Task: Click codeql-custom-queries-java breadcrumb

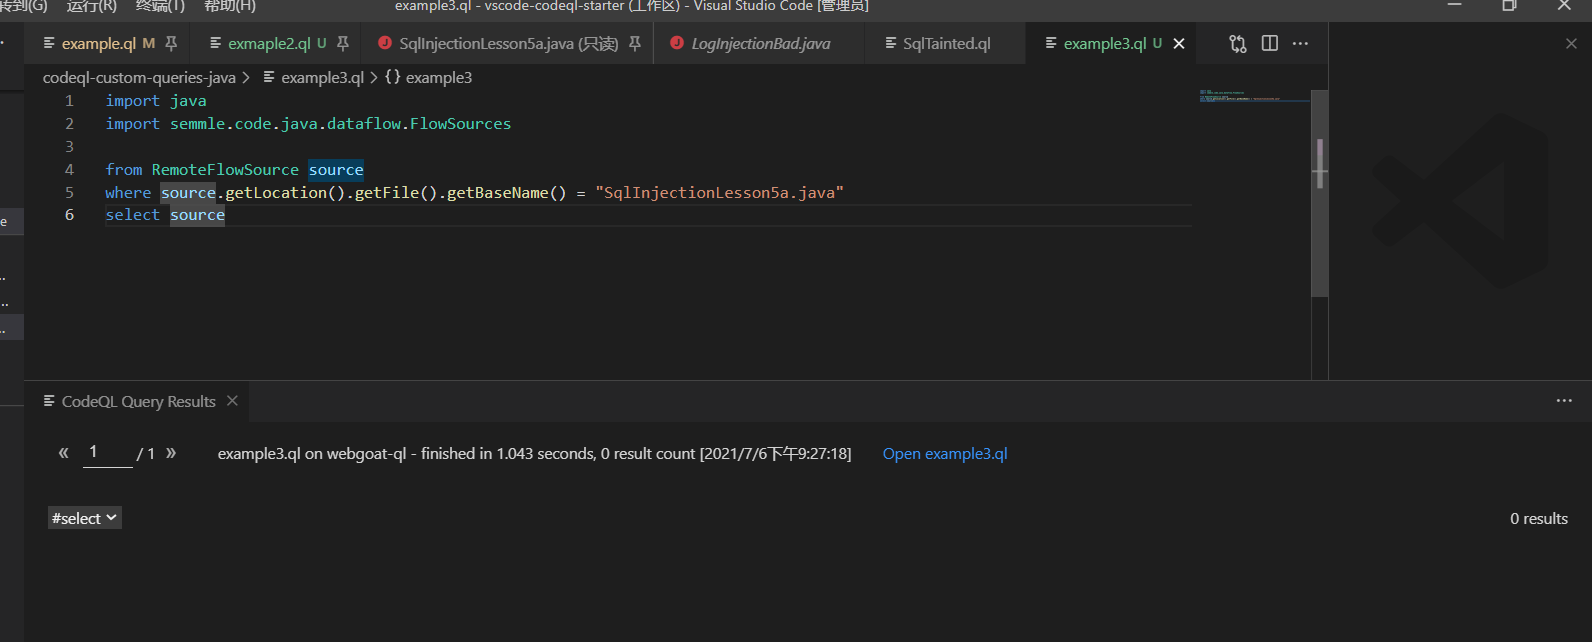Action: [x=139, y=78]
